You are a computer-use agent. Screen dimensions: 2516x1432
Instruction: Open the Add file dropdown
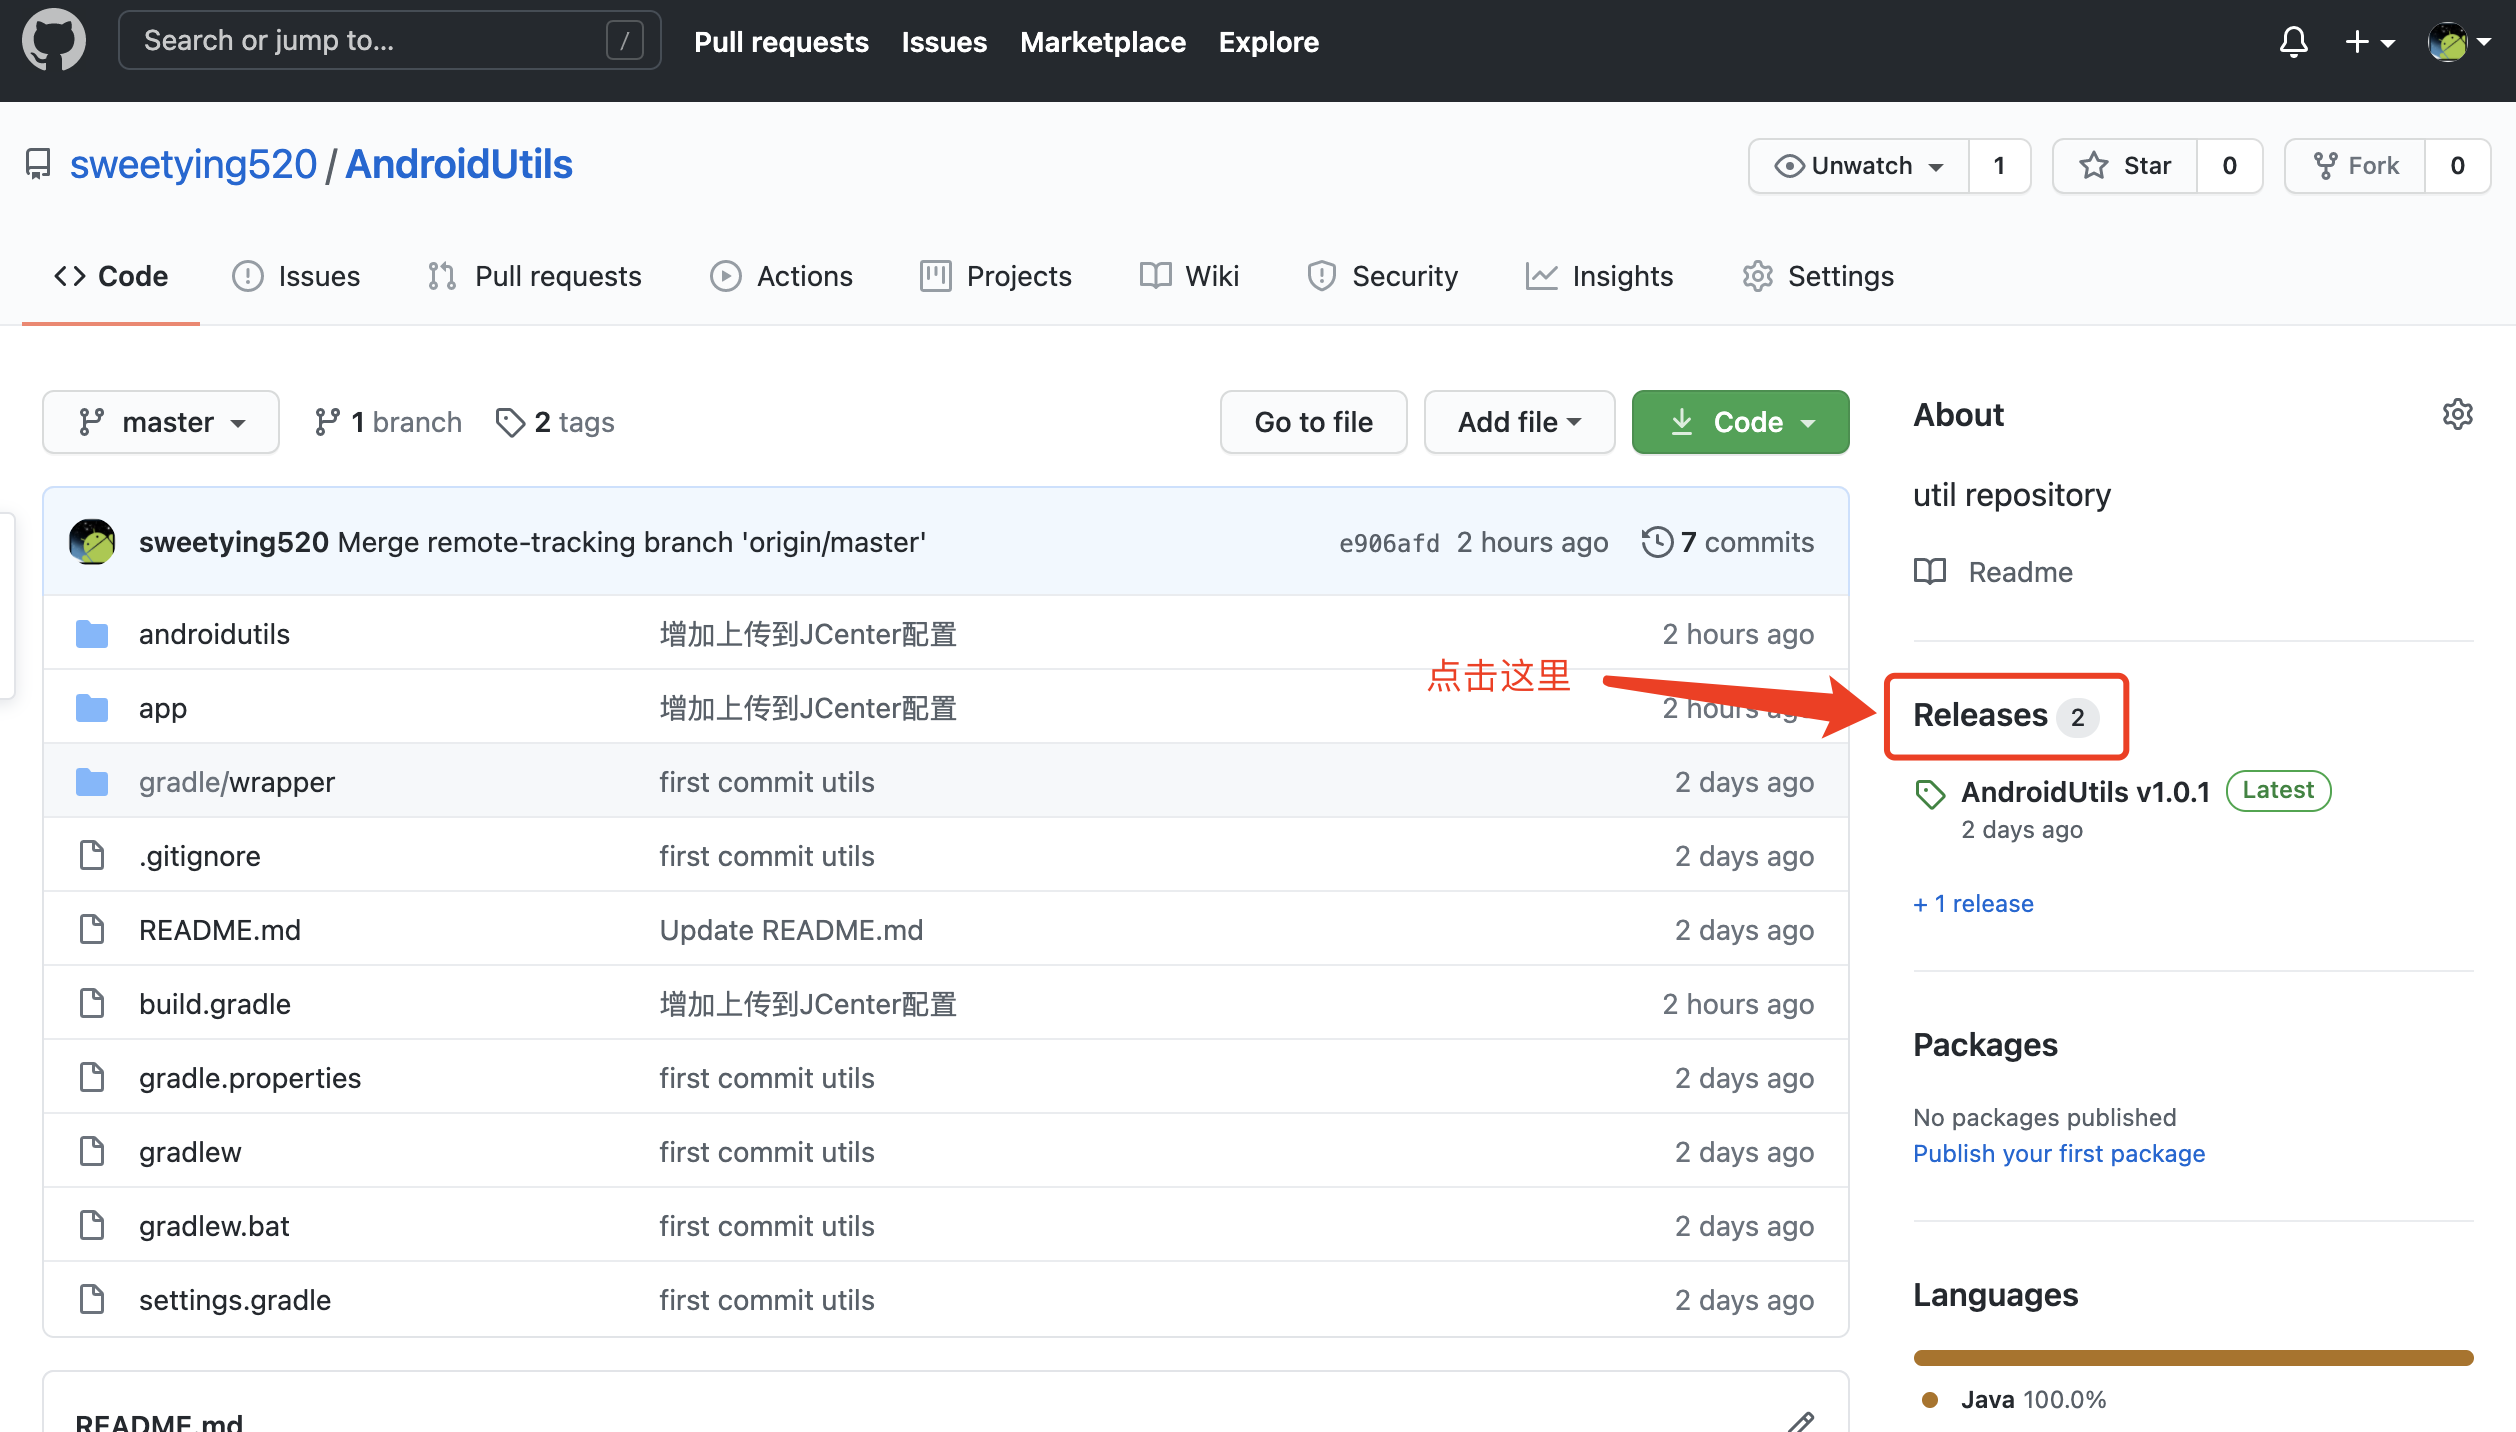(1518, 422)
